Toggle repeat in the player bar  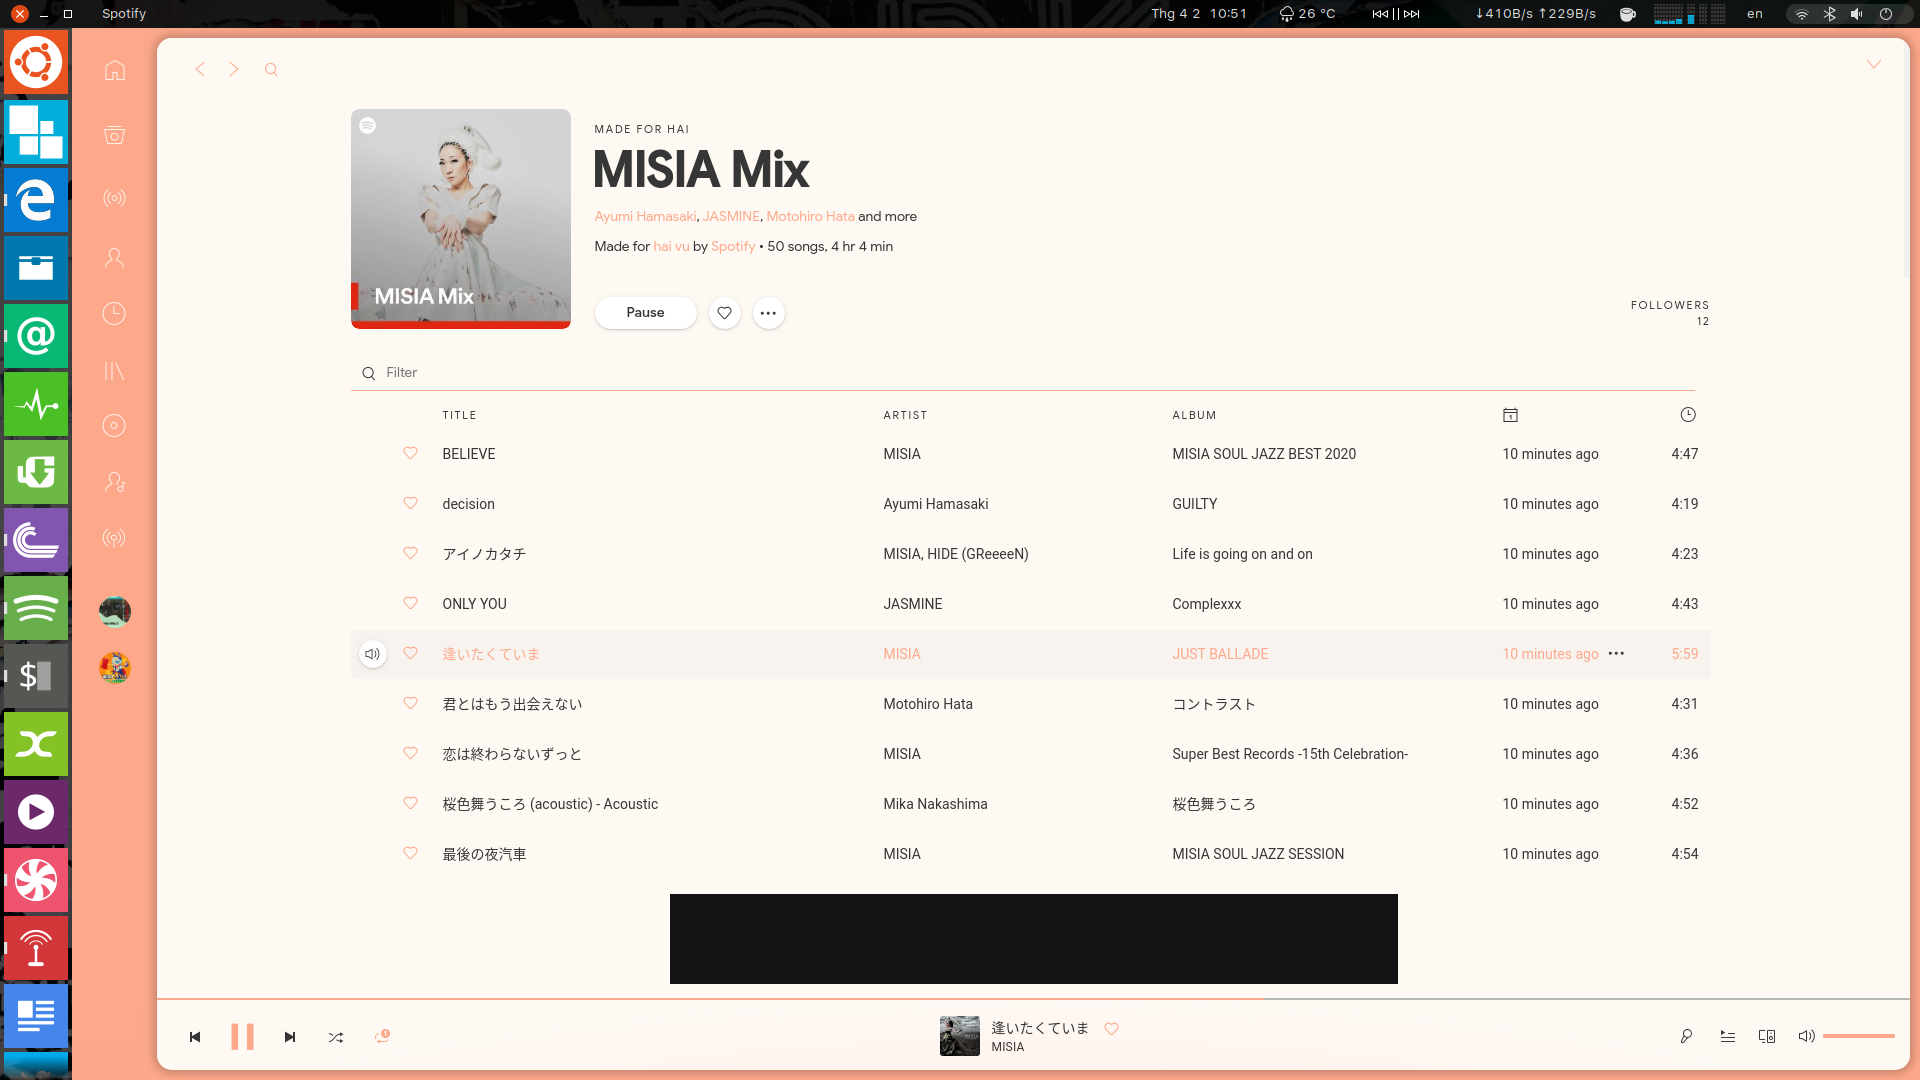(382, 1037)
